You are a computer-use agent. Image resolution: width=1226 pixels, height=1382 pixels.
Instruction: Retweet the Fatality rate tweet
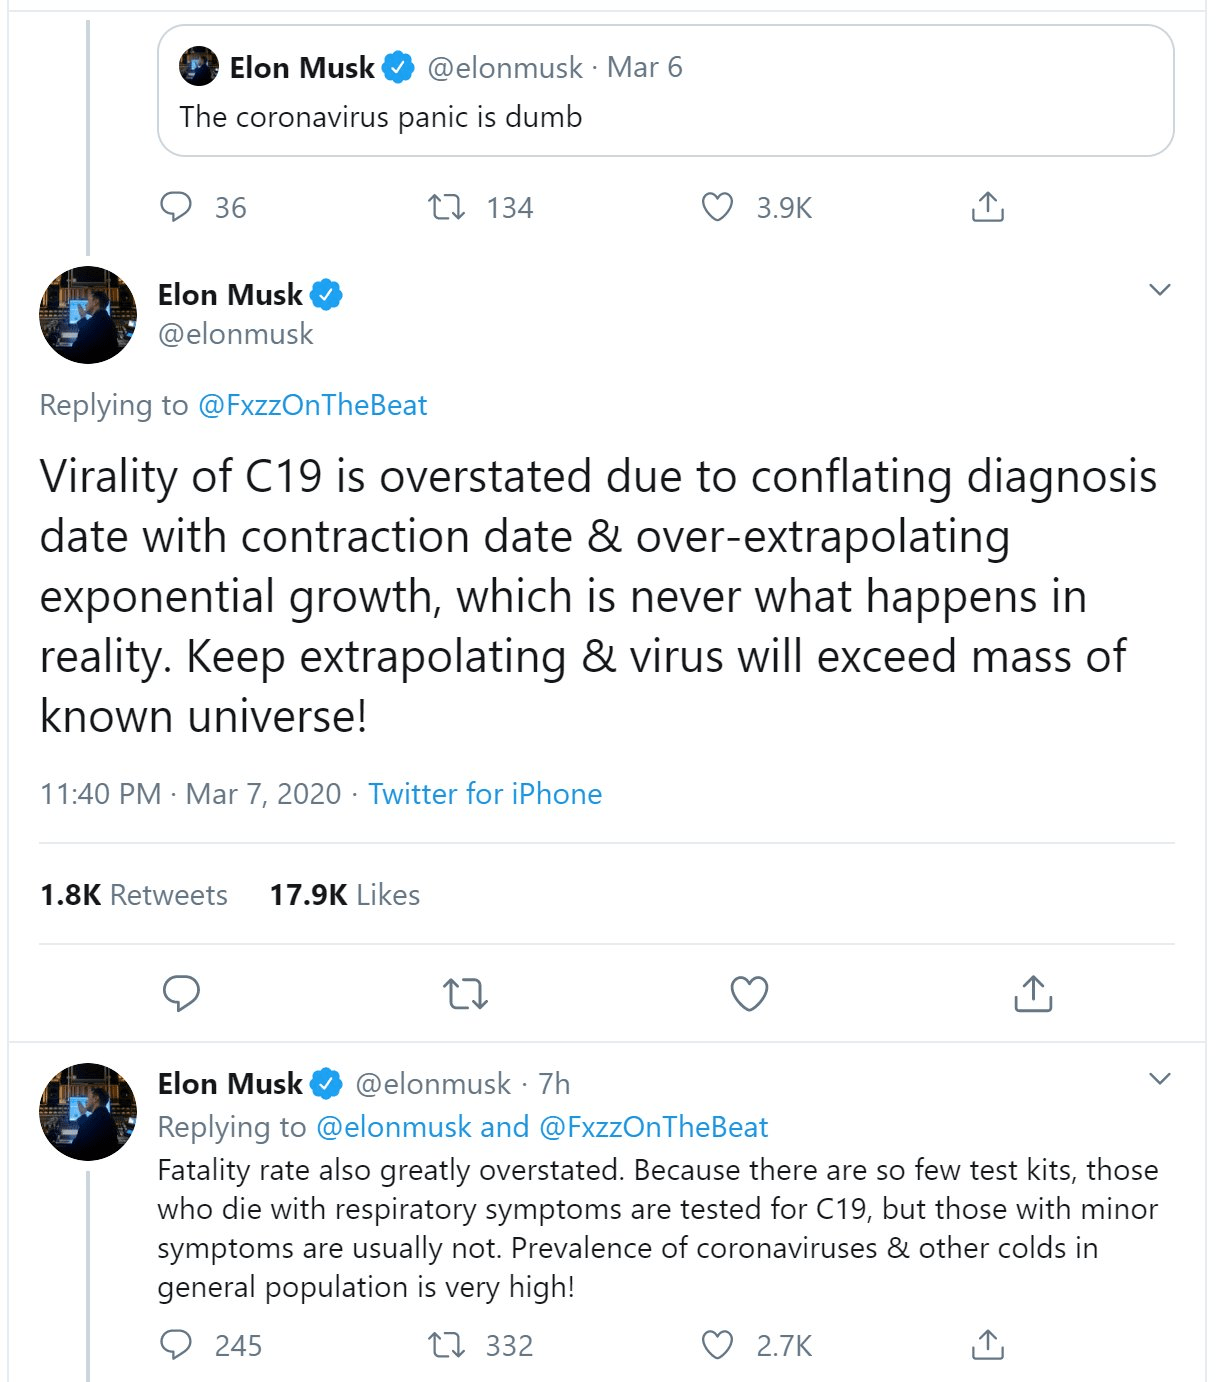(x=446, y=1345)
